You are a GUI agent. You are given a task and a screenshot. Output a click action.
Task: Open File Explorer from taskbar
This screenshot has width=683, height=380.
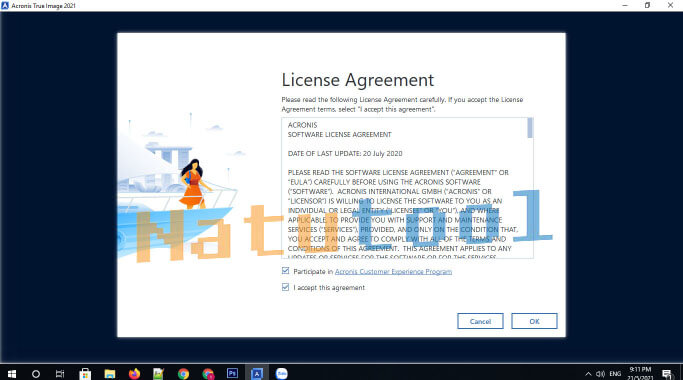point(109,373)
